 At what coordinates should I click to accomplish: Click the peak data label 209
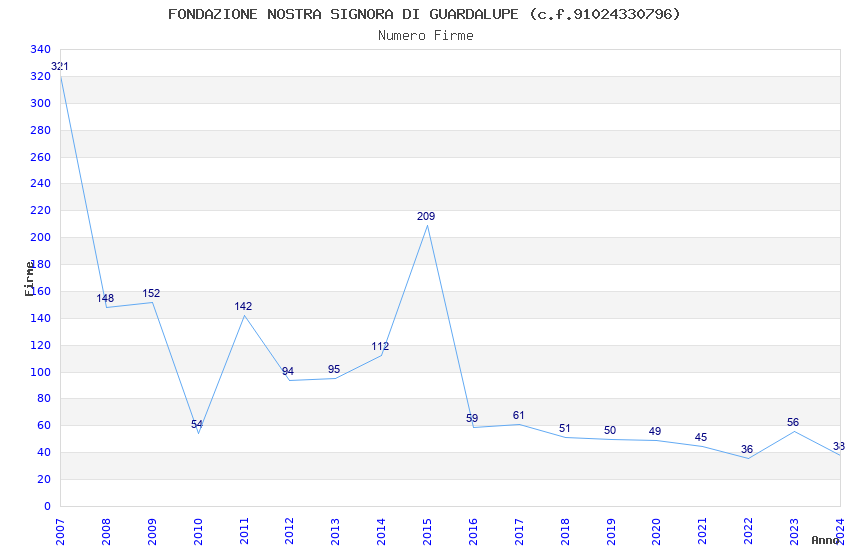[426, 217]
